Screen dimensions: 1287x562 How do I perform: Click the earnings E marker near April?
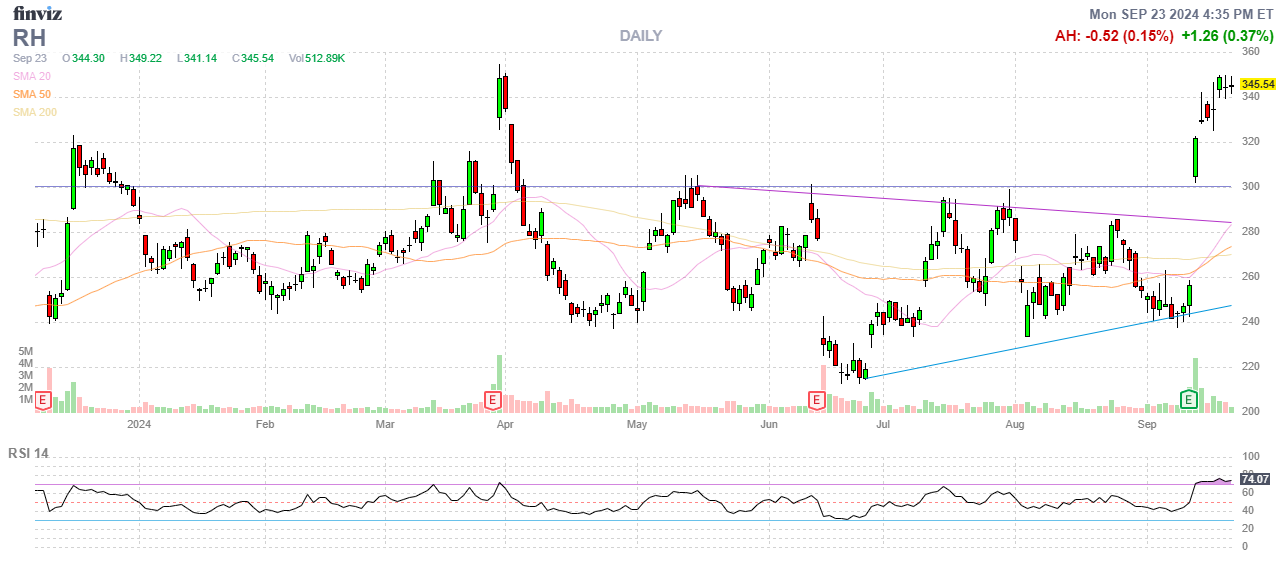492,401
